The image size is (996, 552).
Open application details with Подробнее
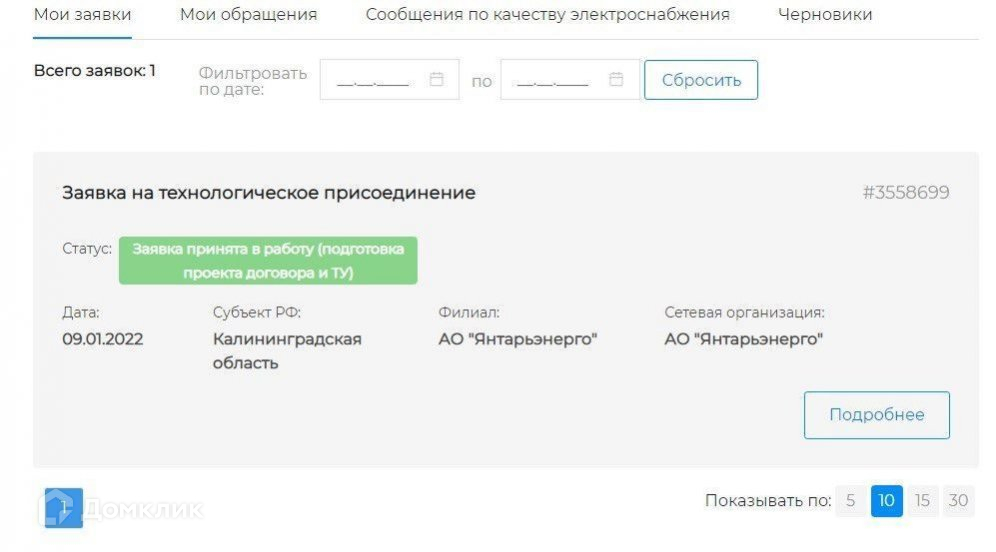tap(876, 415)
